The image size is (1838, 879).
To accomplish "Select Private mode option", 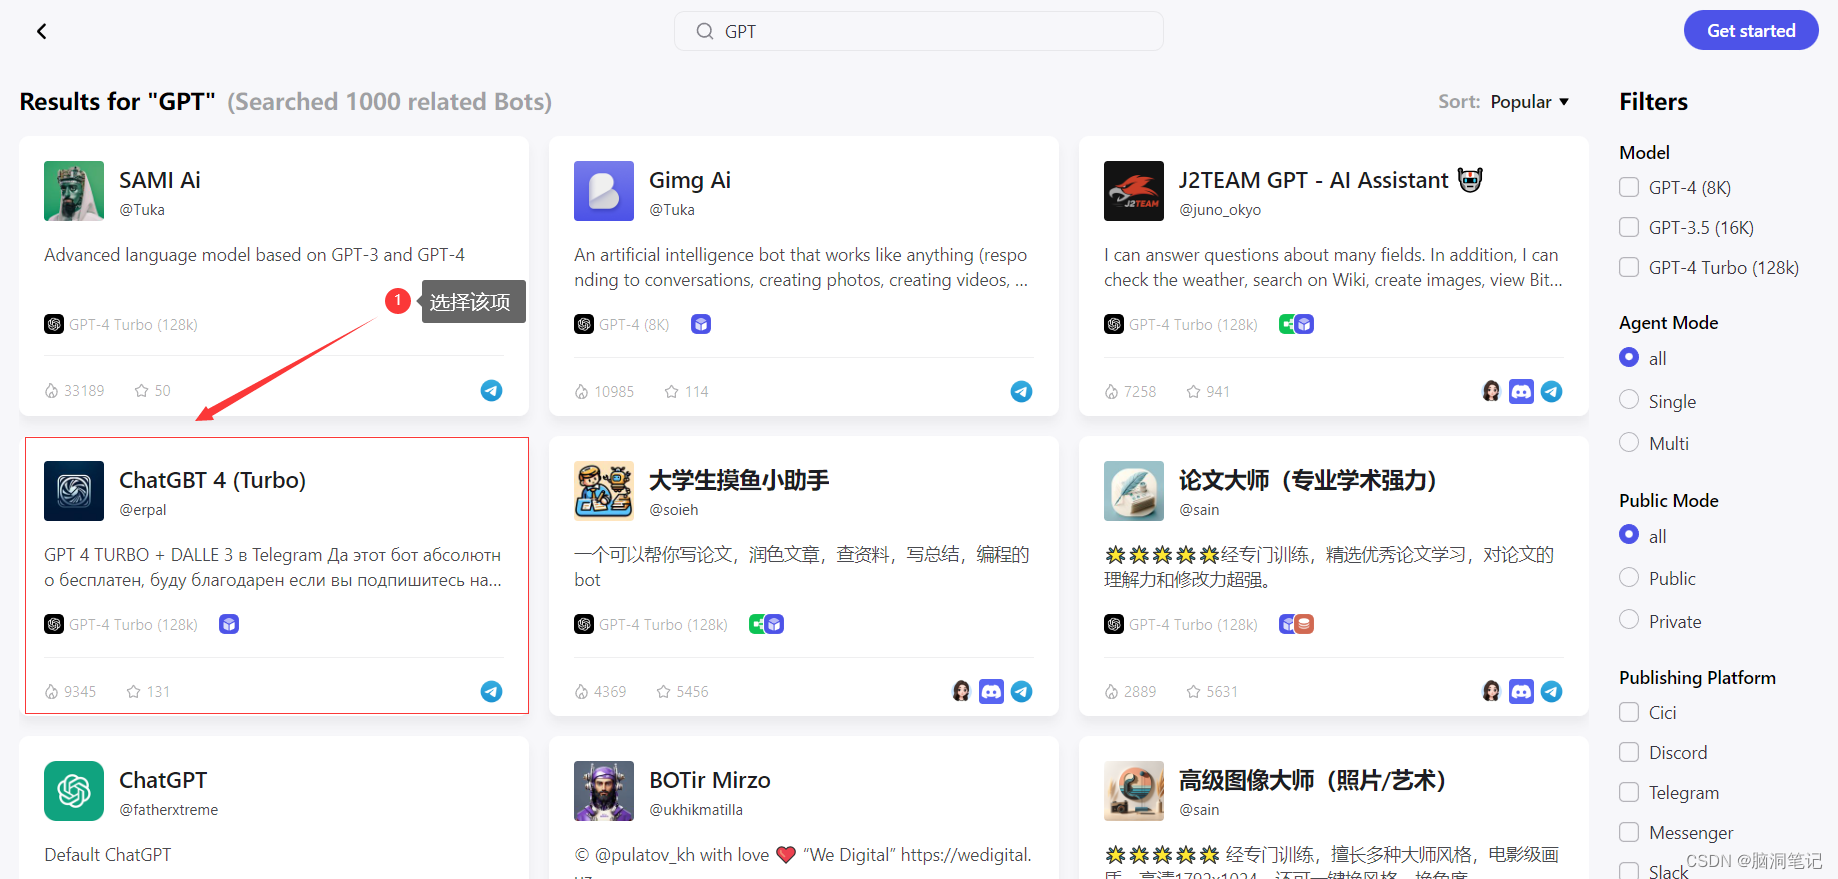I will pyautogui.click(x=1629, y=620).
